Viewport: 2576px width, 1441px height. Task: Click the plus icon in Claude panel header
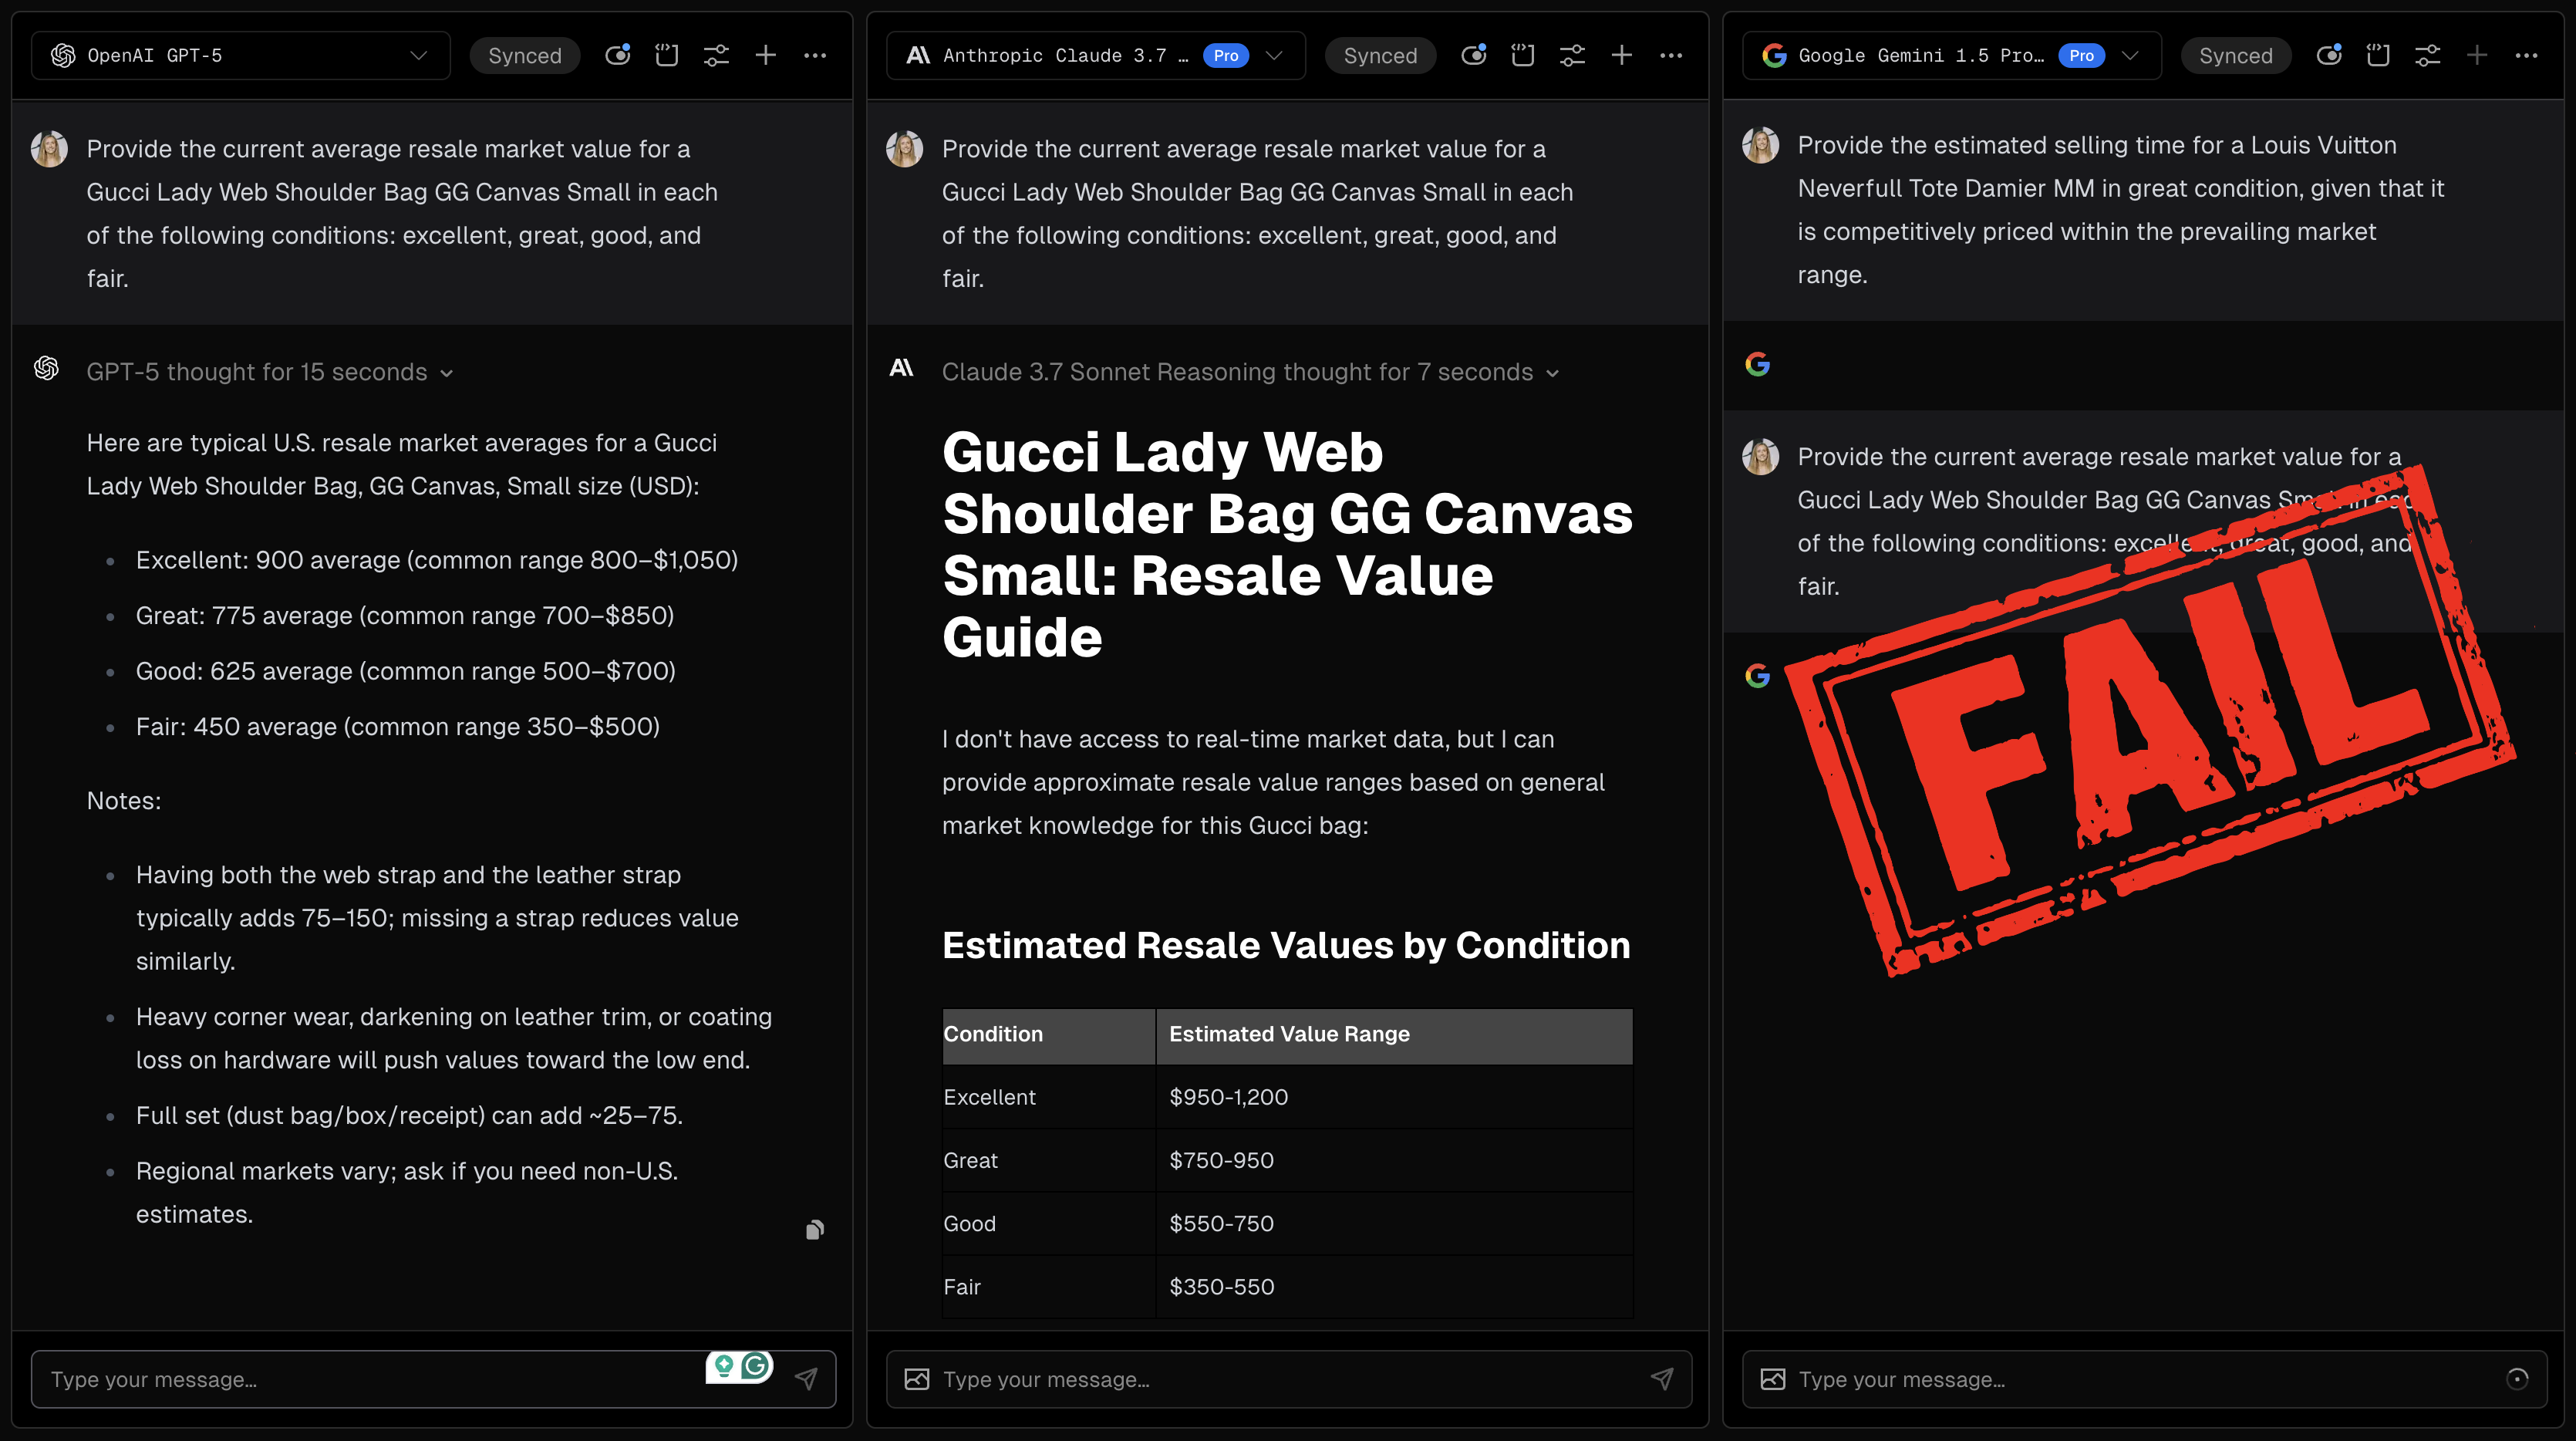tap(1621, 56)
